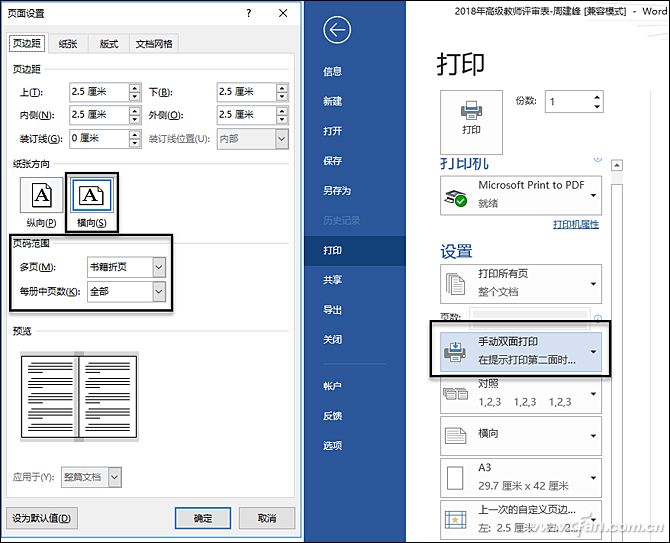Screen dimensions: 670x543
Task: Click the 装订线 gutter input field
Action: [99, 138]
